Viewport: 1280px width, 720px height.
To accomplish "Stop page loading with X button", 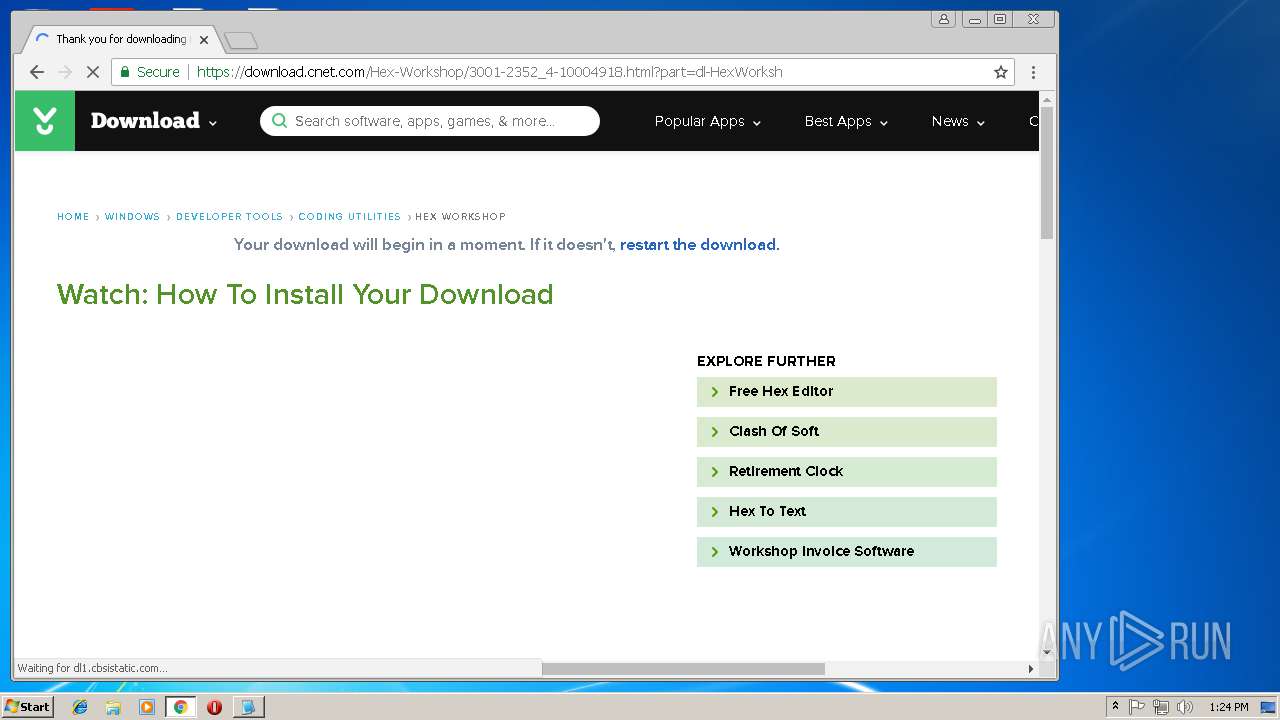I will (x=93, y=72).
